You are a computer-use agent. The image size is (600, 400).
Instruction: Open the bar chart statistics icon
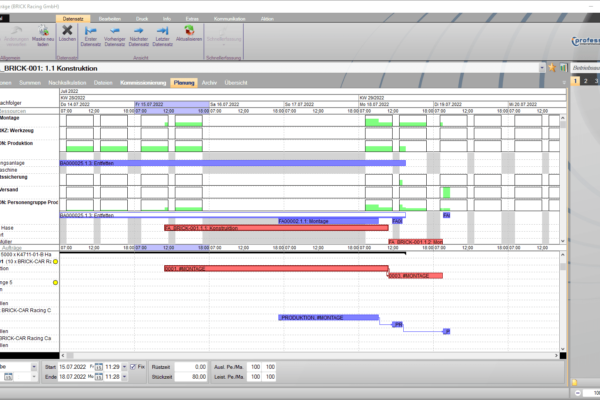click(563, 68)
